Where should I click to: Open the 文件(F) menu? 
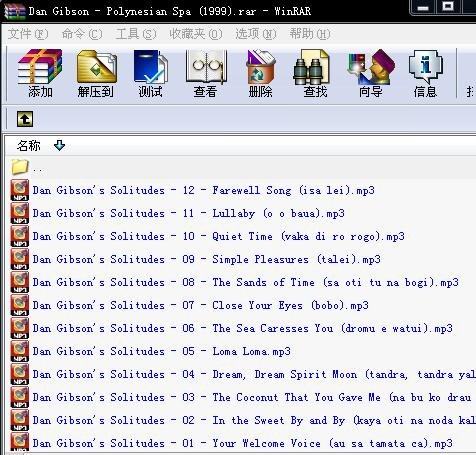pyautogui.click(x=28, y=34)
